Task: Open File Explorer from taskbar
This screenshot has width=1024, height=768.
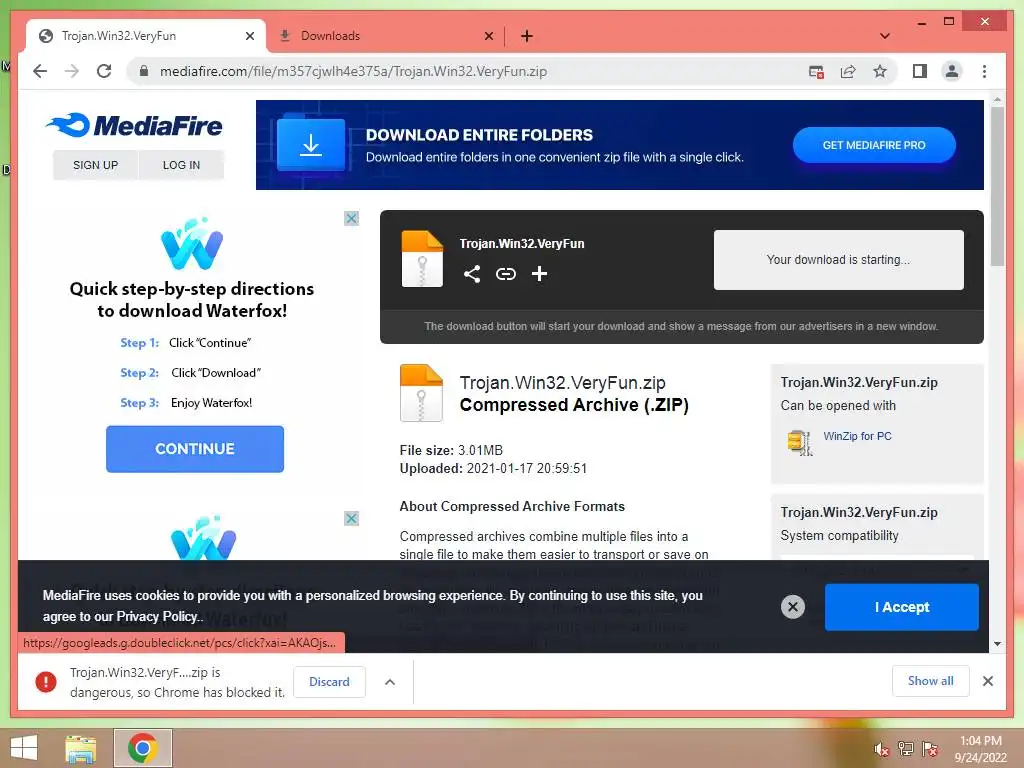Action: [81, 748]
